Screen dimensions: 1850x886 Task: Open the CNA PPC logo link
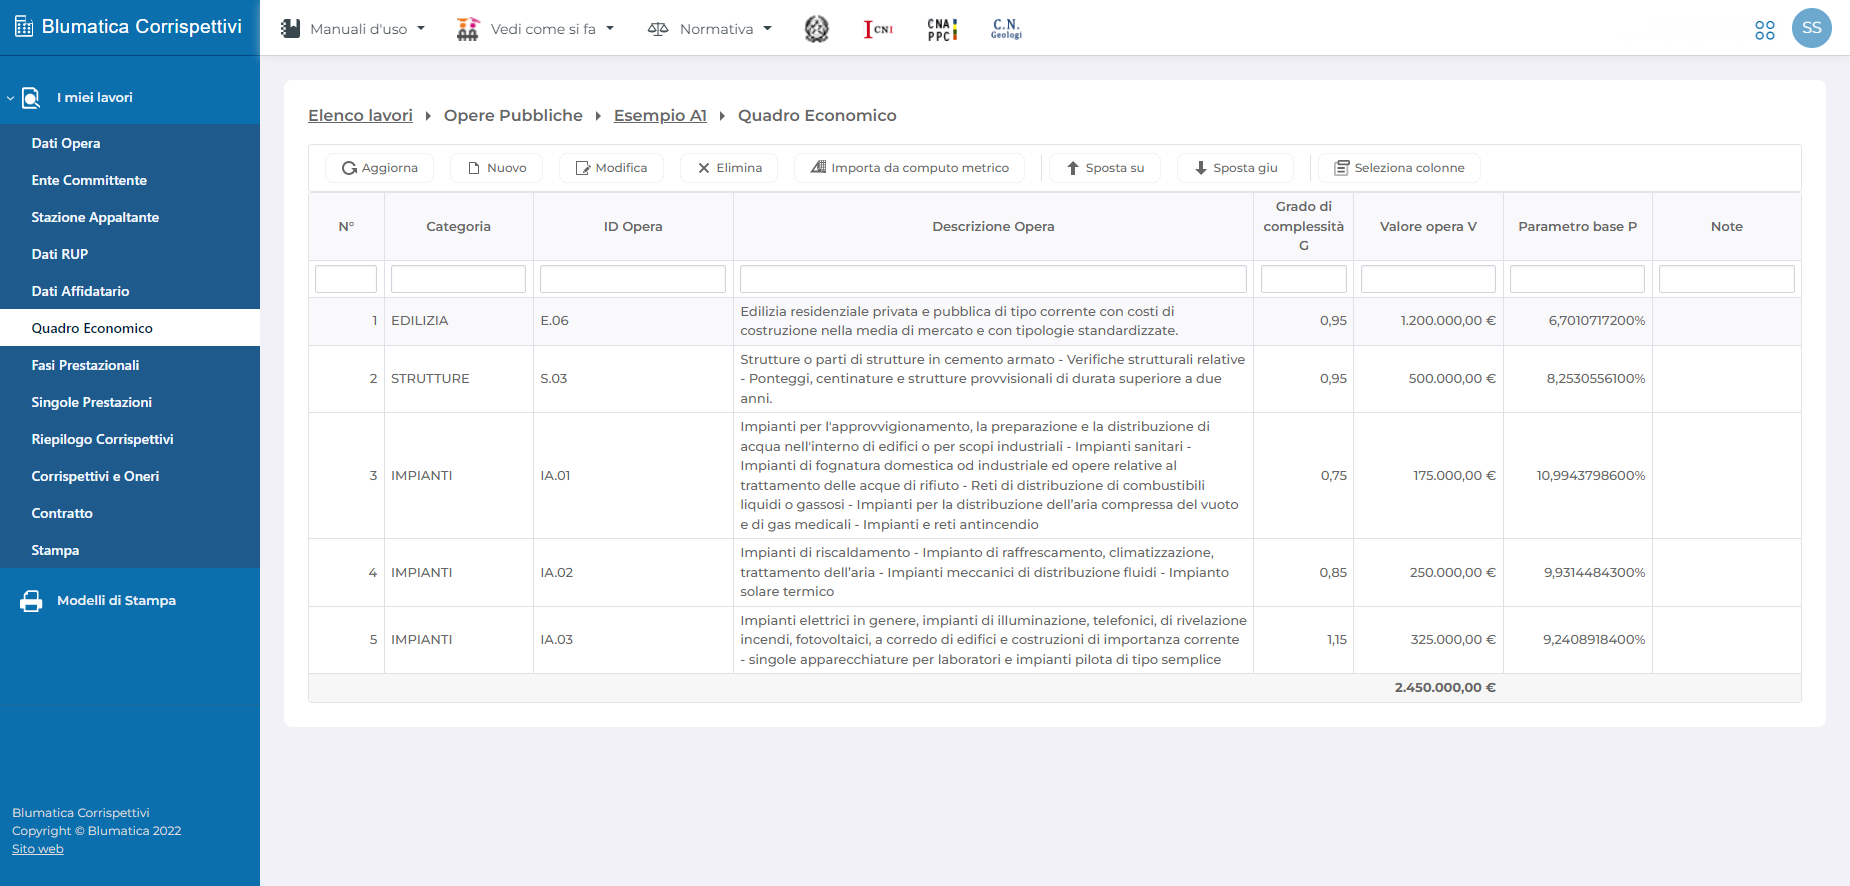pyautogui.click(x=942, y=29)
